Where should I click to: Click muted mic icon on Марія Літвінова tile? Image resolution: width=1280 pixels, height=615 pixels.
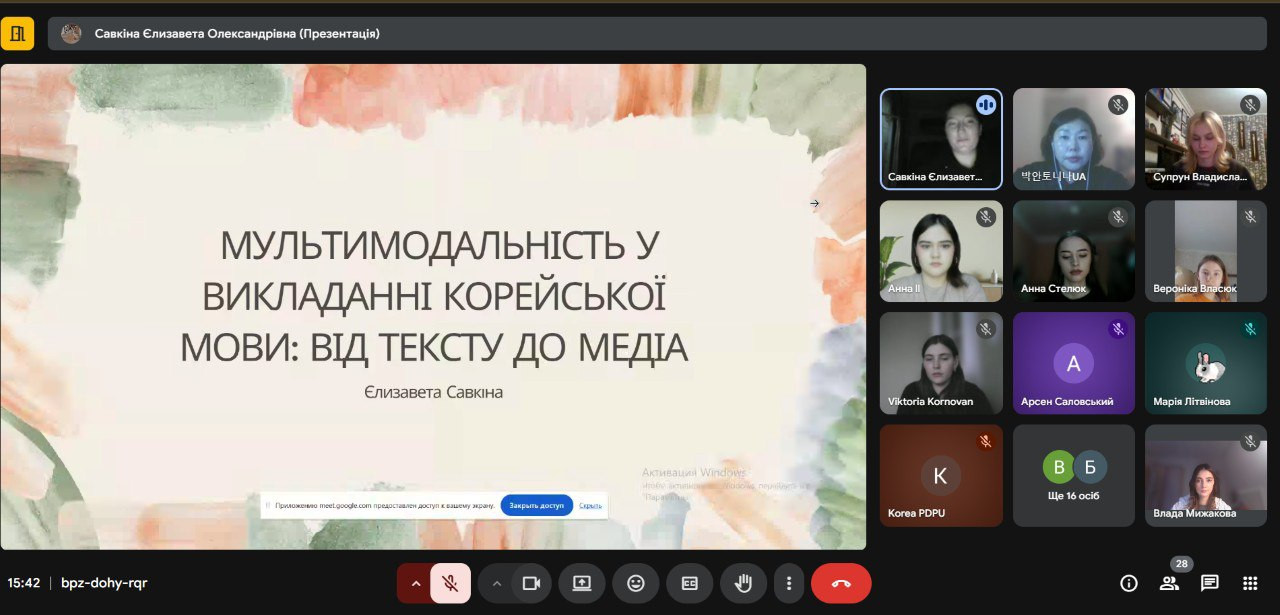pyautogui.click(x=1250, y=328)
